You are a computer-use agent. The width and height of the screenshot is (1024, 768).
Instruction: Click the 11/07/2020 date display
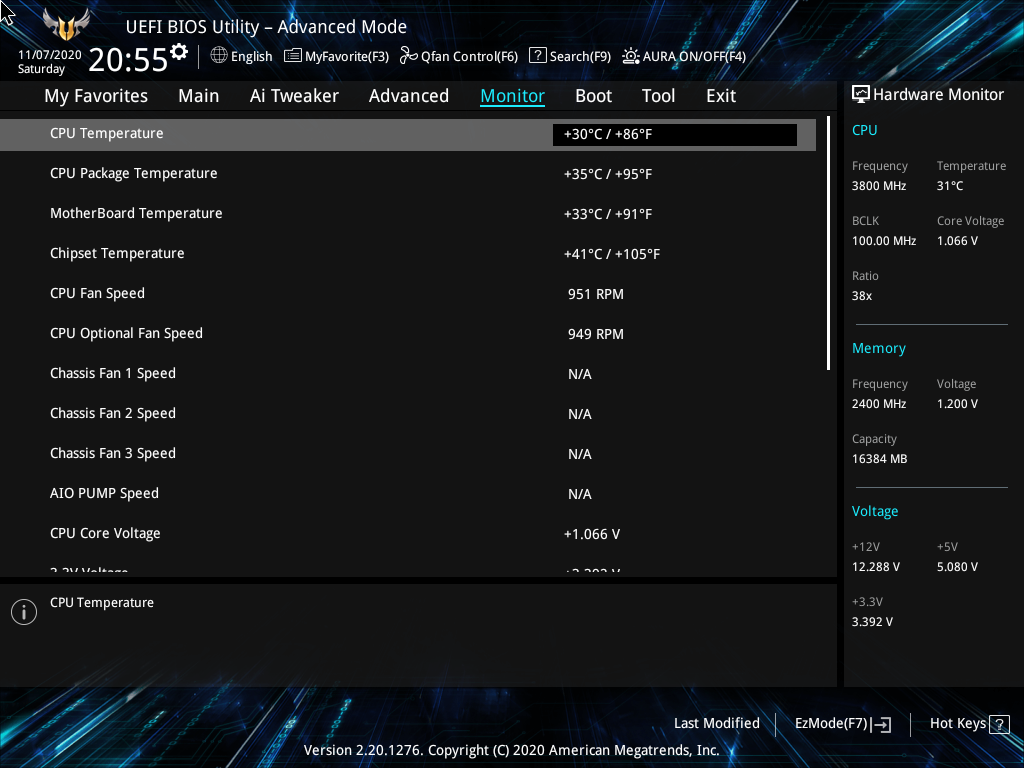click(x=50, y=55)
